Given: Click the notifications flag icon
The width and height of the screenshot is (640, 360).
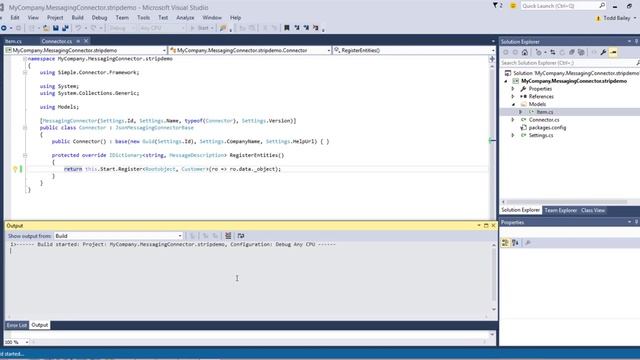Looking at the screenshot, I should (x=496, y=6).
